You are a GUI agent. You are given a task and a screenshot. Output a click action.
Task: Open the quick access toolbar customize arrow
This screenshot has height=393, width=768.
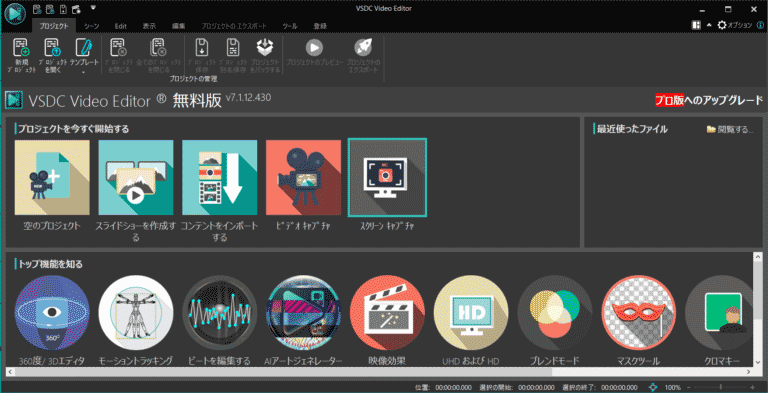tap(93, 8)
